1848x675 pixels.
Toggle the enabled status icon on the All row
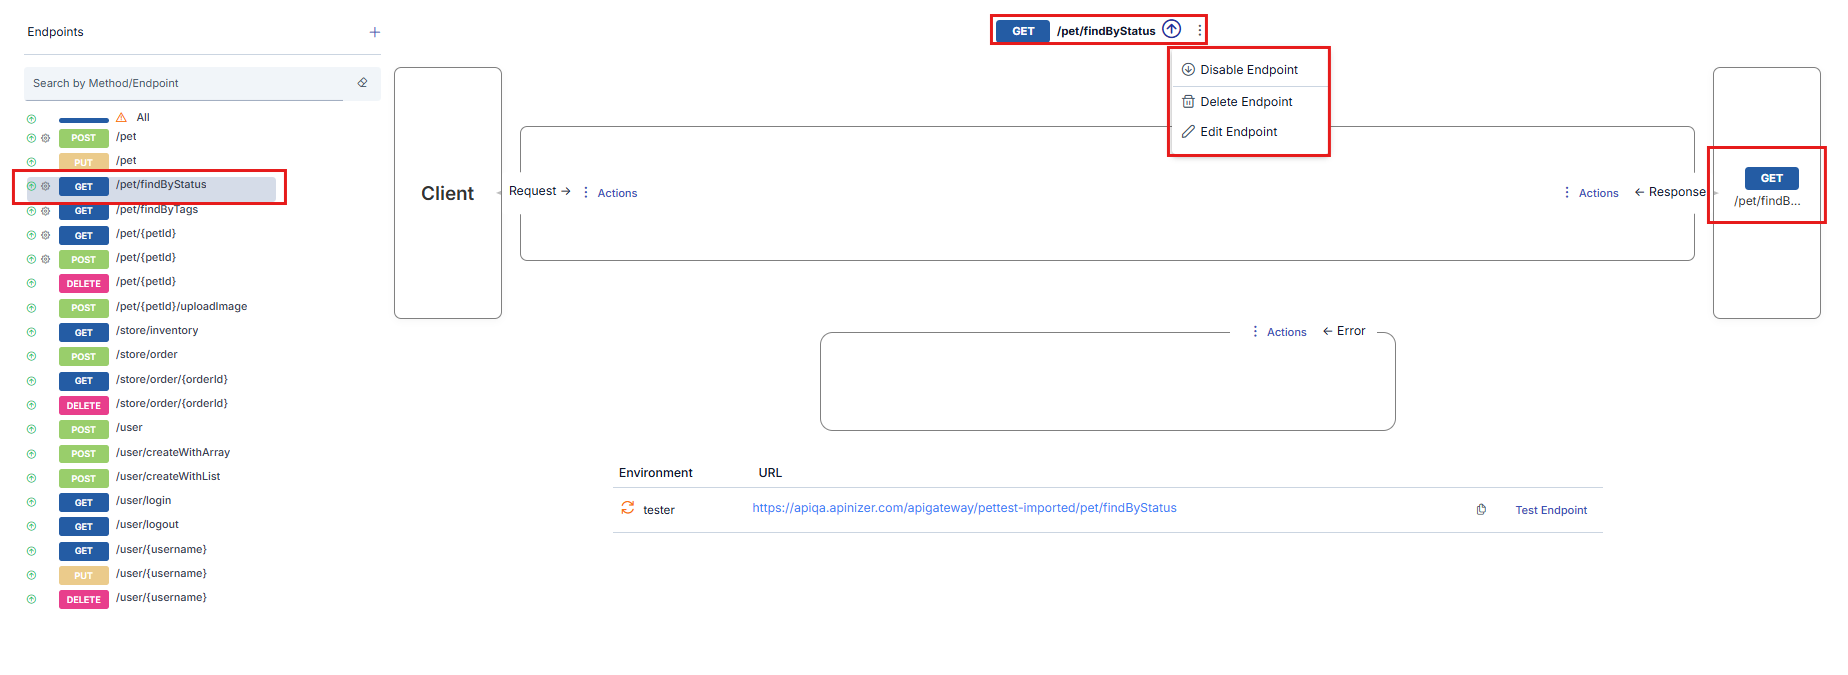click(31, 119)
